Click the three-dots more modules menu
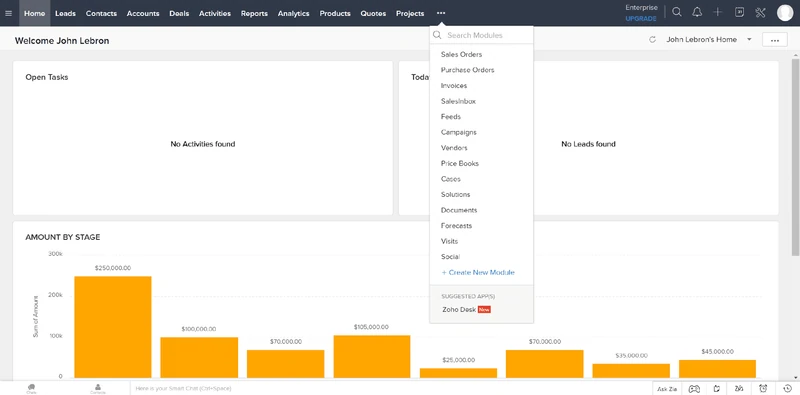 (441, 13)
